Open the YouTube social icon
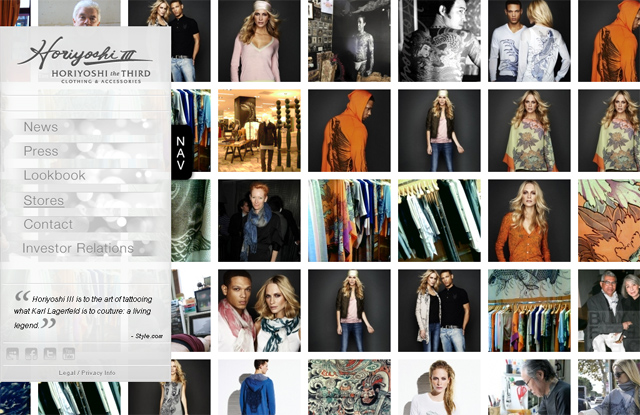The height and width of the screenshot is (415, 640). 69,353
